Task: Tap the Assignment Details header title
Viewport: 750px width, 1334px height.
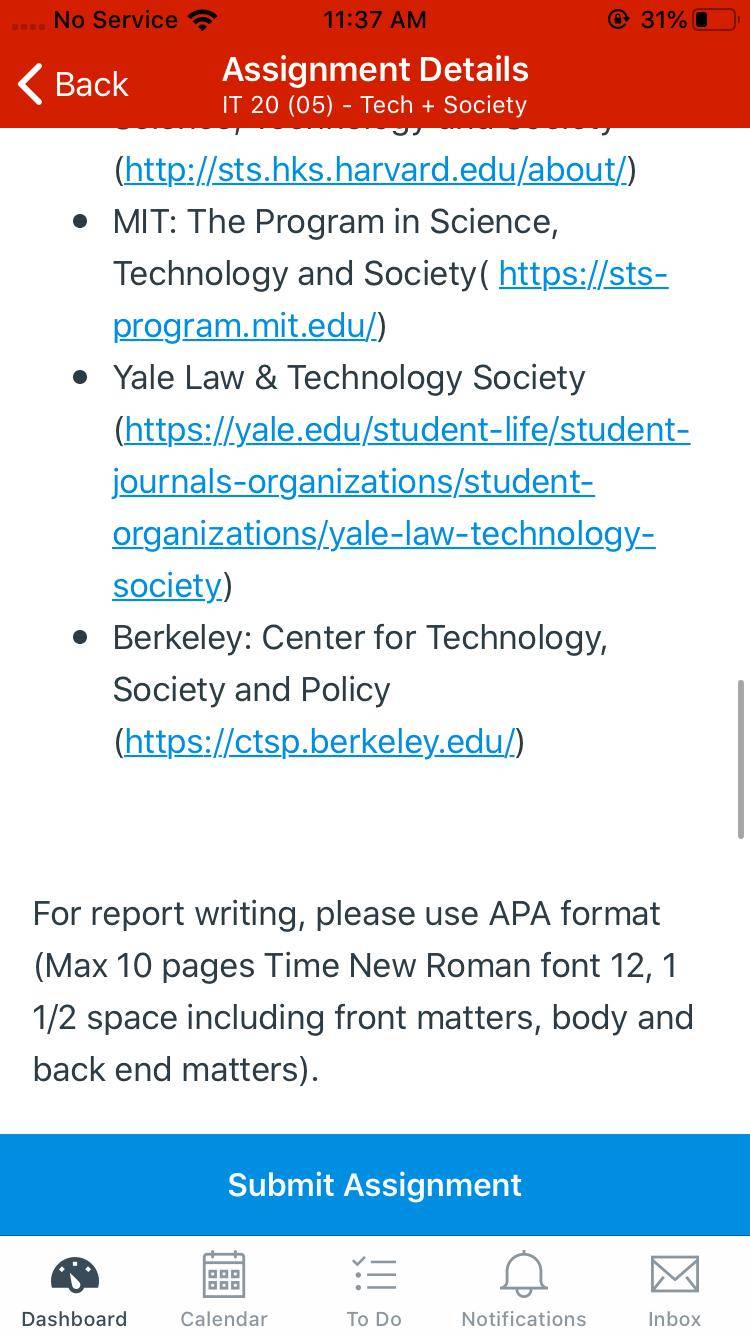Action: (375, 70)
